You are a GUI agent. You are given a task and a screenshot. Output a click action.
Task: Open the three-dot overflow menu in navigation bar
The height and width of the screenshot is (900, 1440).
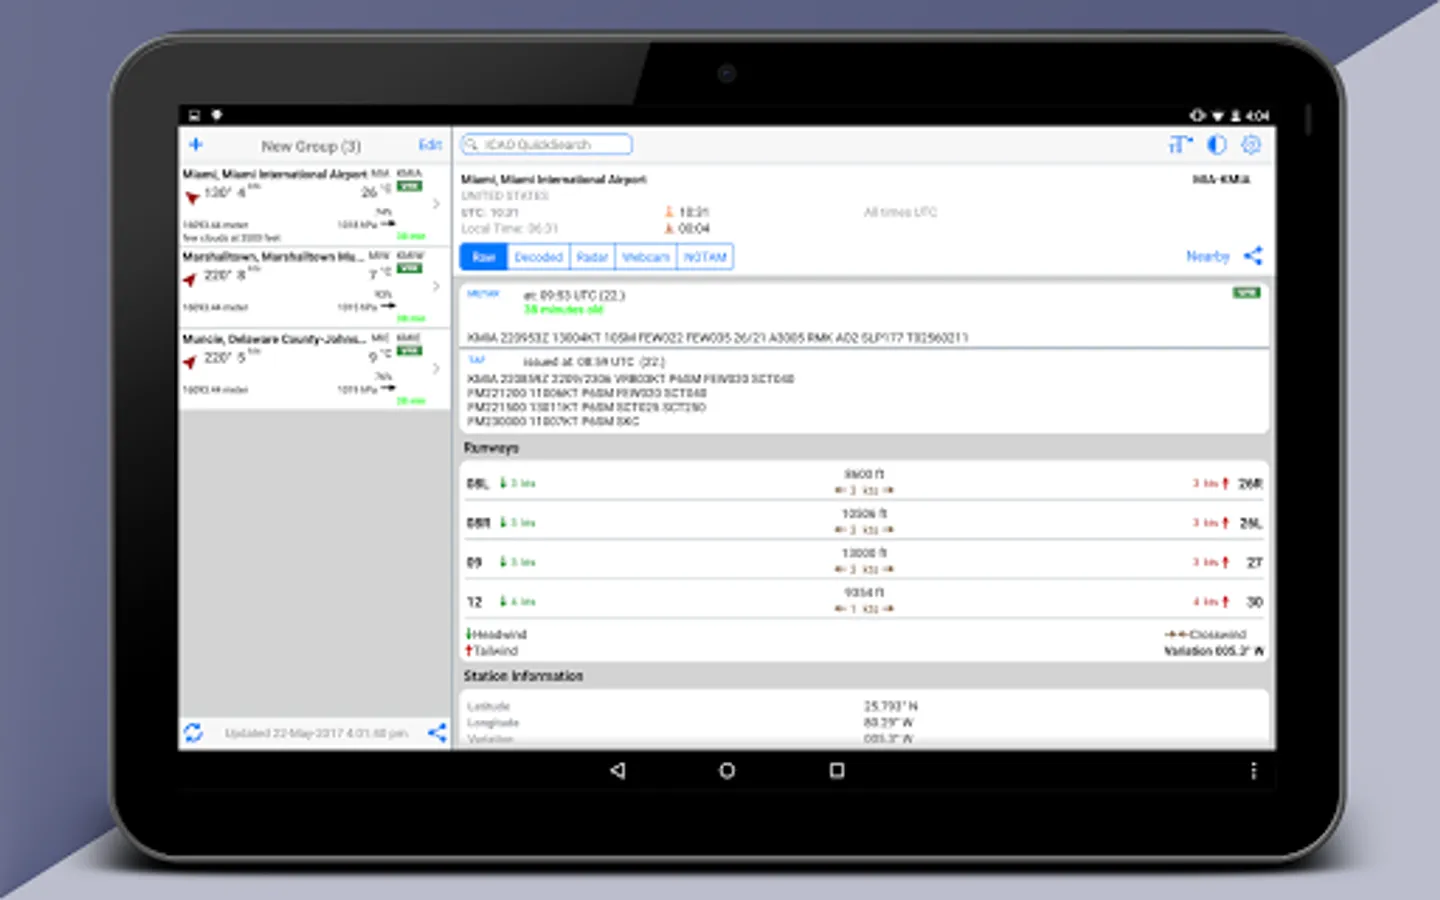[x=1253, y=770]
